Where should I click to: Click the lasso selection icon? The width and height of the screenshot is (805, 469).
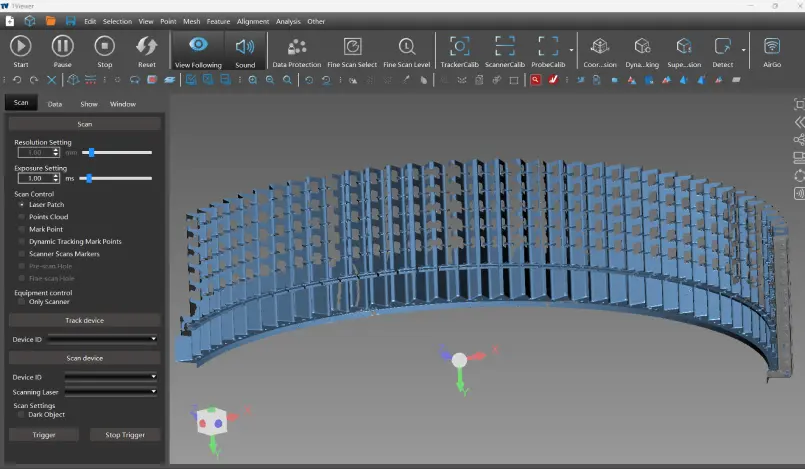[x=135, y=80]
